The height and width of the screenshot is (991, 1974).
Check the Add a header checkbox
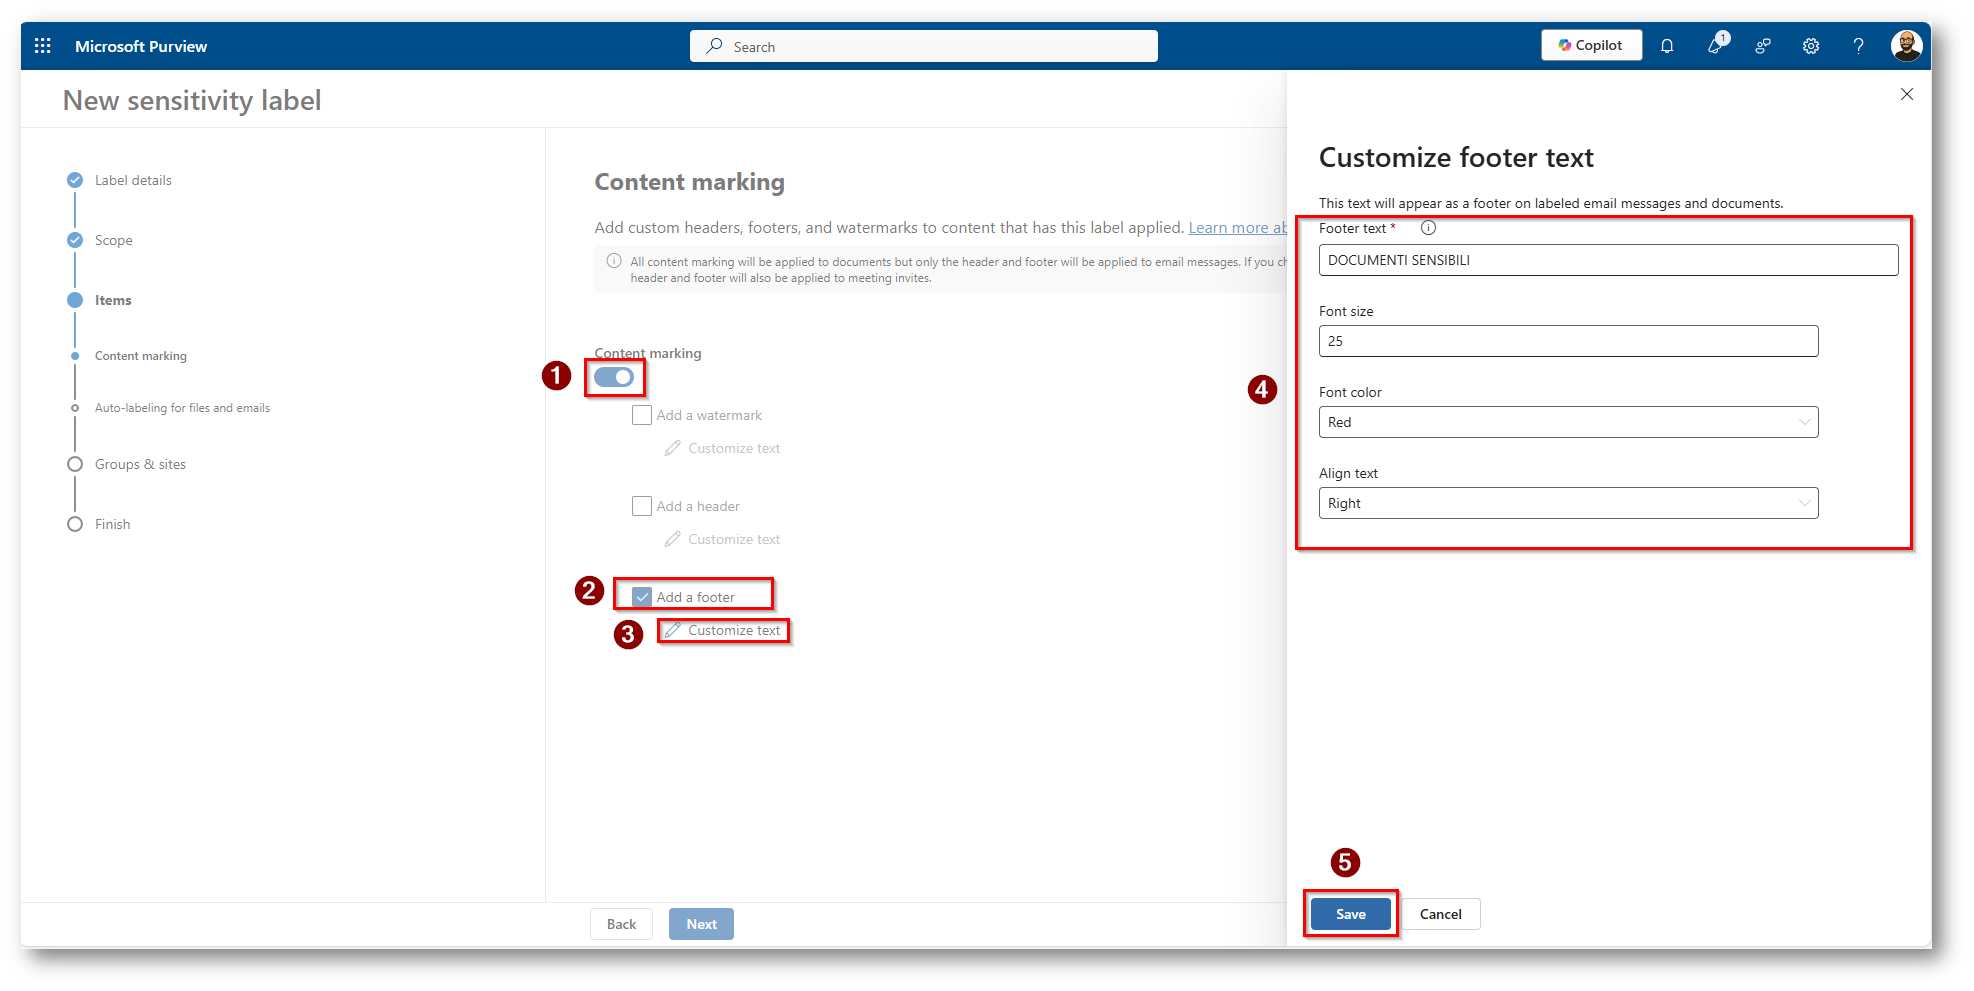[x=642, y=506]
